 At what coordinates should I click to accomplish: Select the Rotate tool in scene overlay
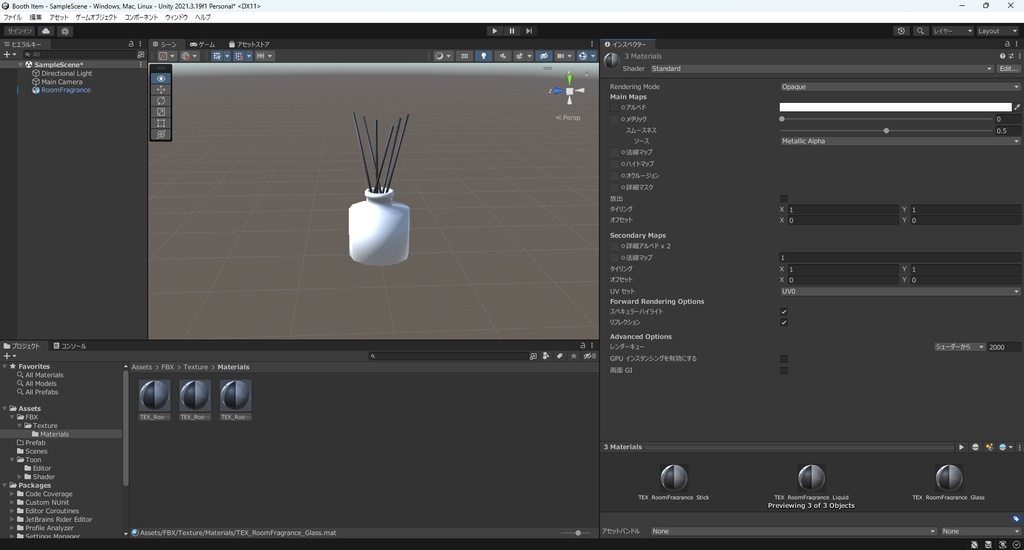161,101
